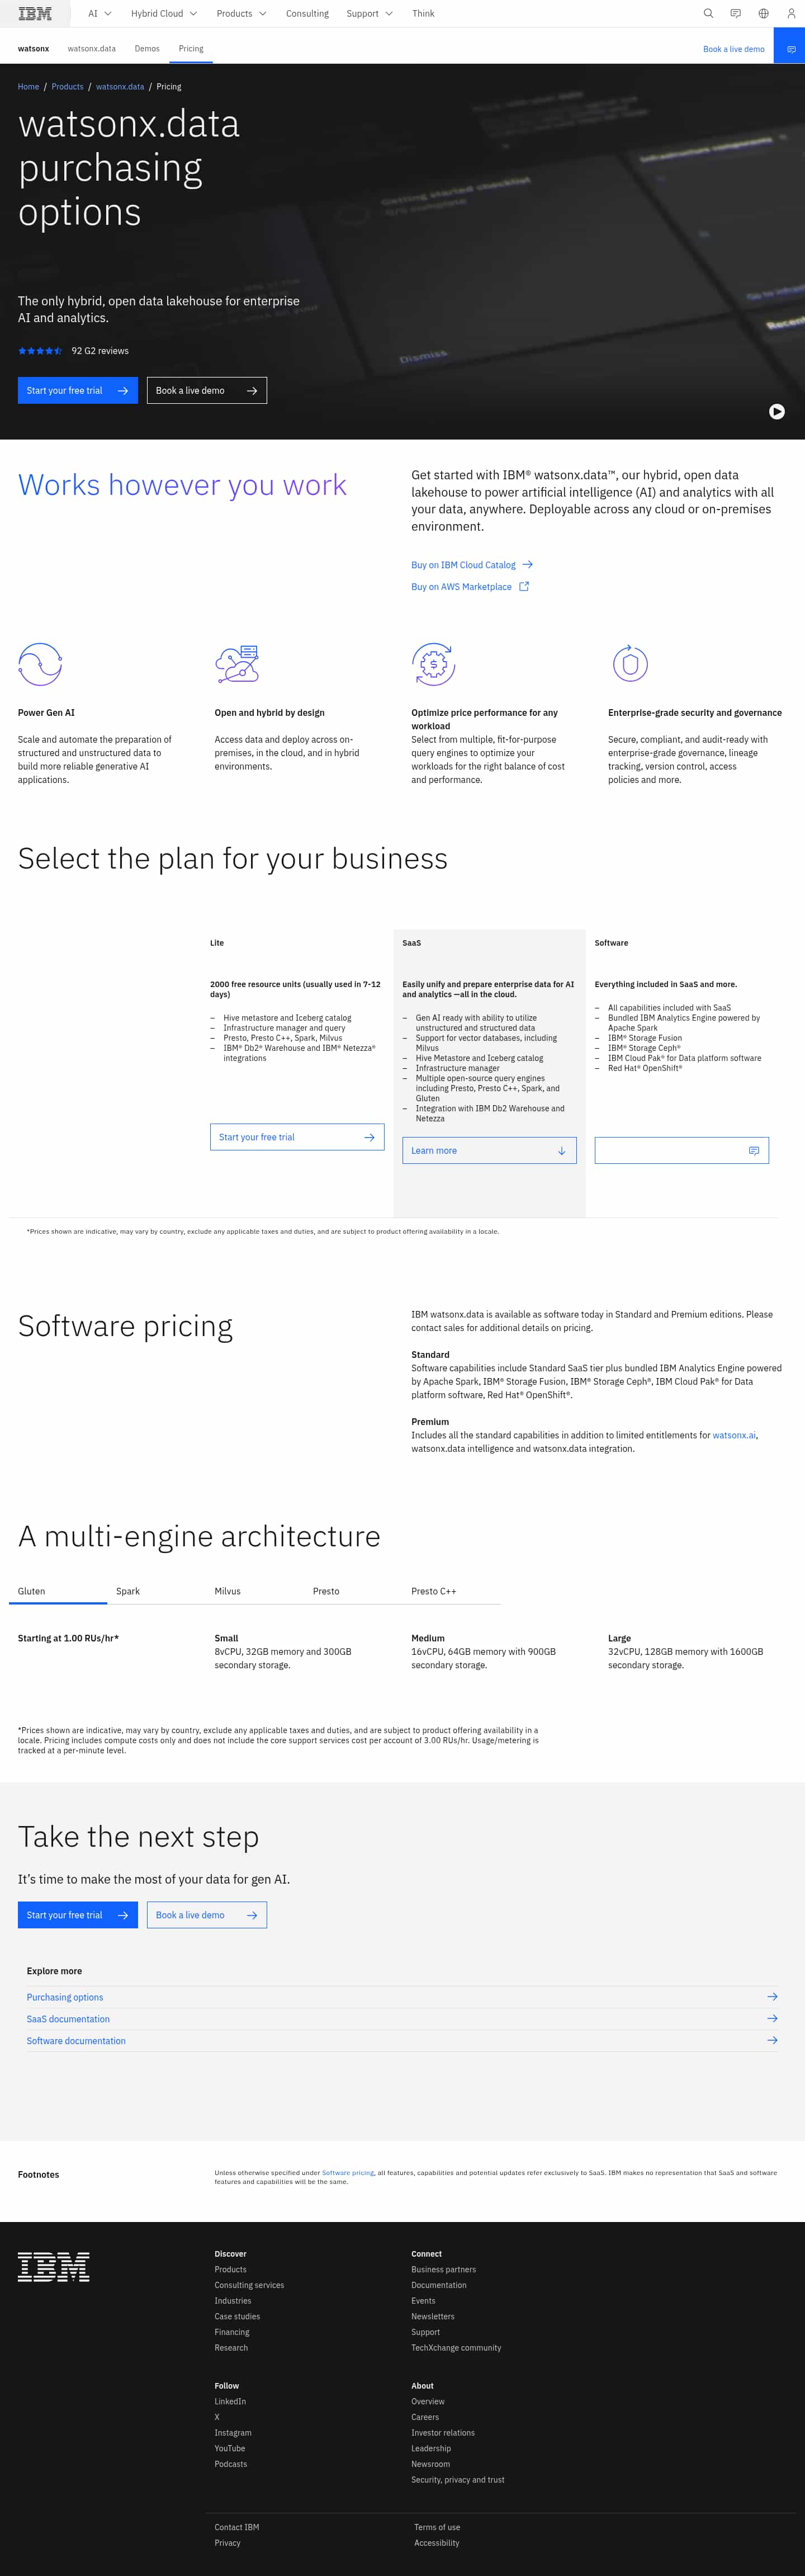Open the Demos tab in subnav
The height and width of the screenshot is (2576, 805).
click(147, 49)
